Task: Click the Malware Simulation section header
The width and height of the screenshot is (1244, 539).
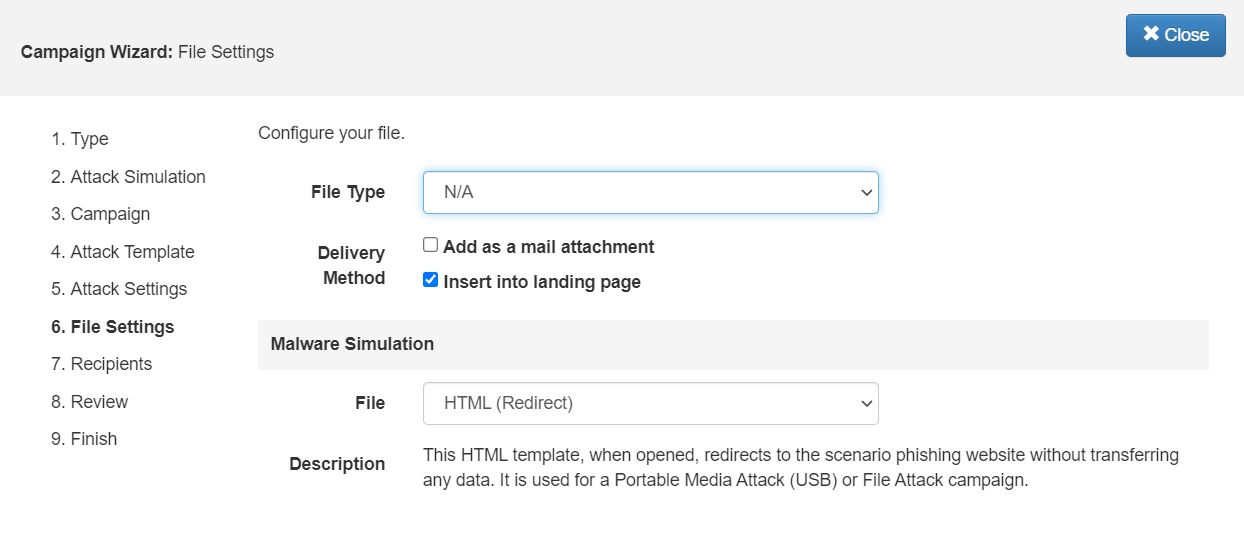Action: [x=352, y=344]
